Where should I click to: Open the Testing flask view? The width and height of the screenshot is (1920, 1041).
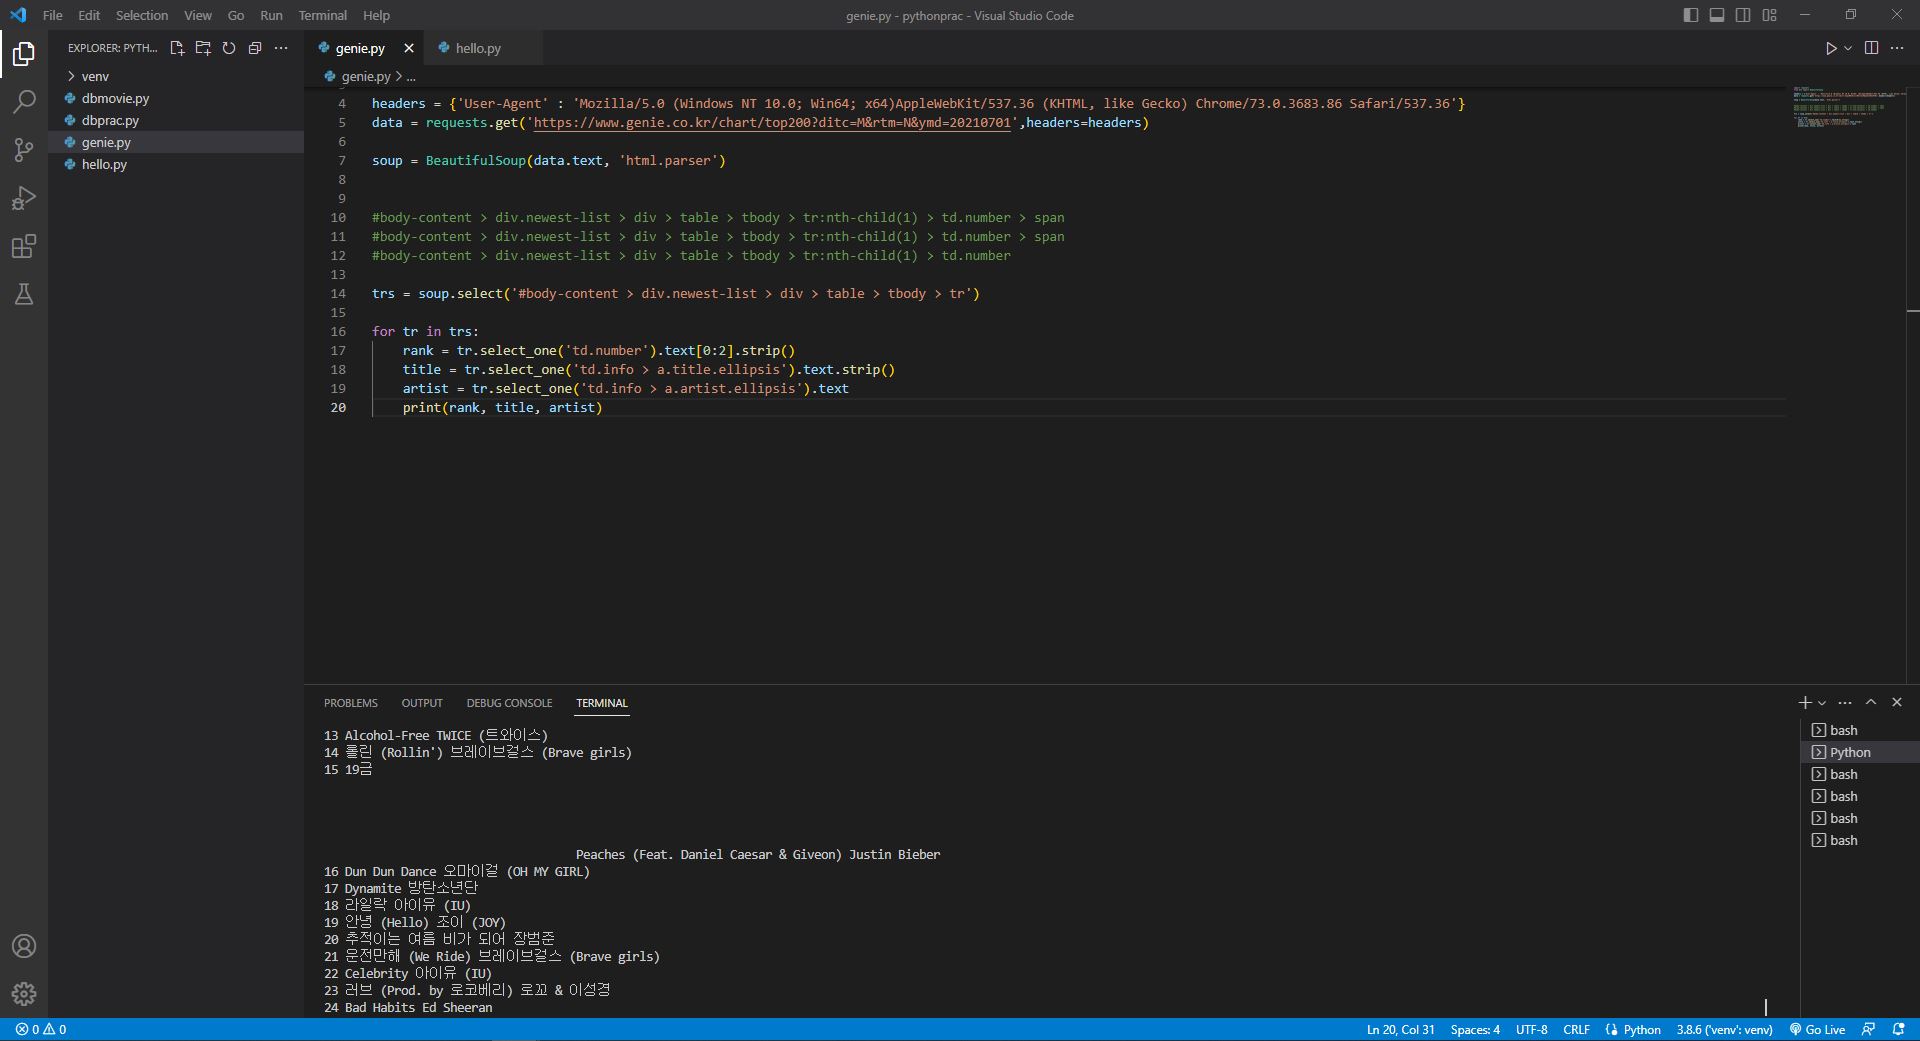click(x=24, y=294)
